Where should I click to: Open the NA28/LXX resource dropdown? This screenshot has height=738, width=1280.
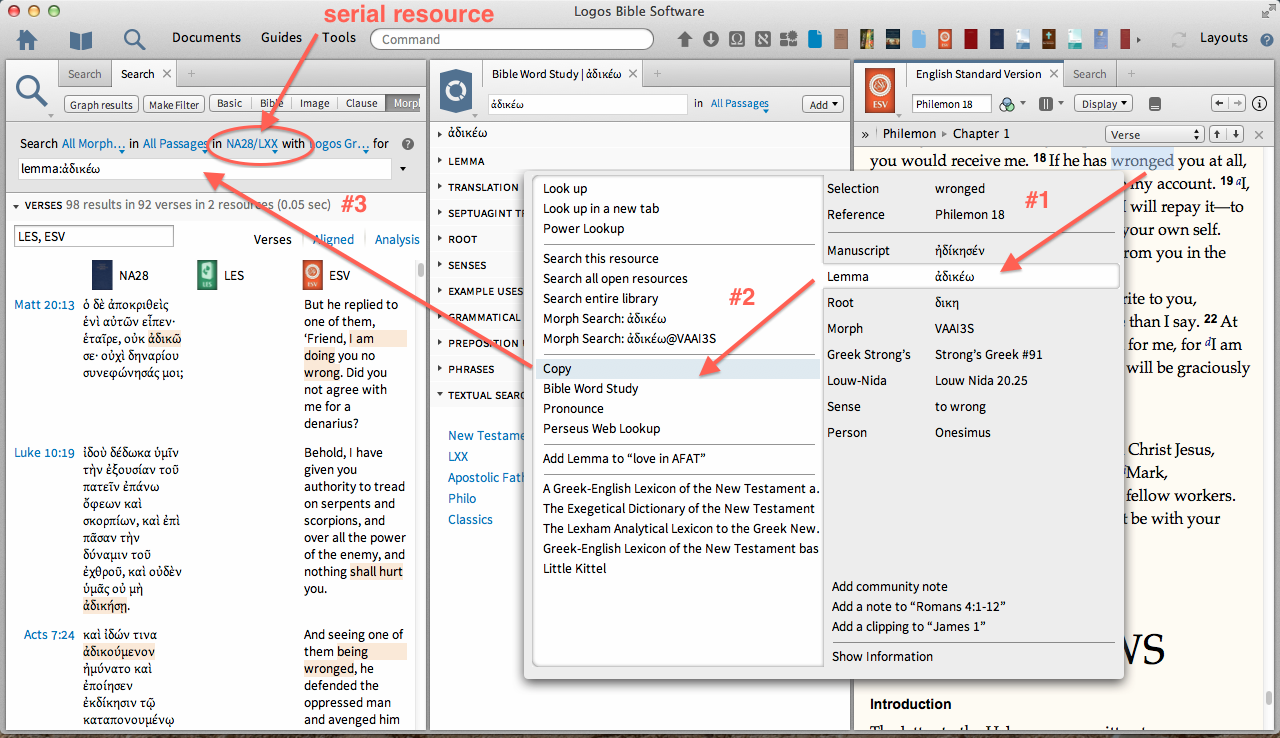point(253,144)
